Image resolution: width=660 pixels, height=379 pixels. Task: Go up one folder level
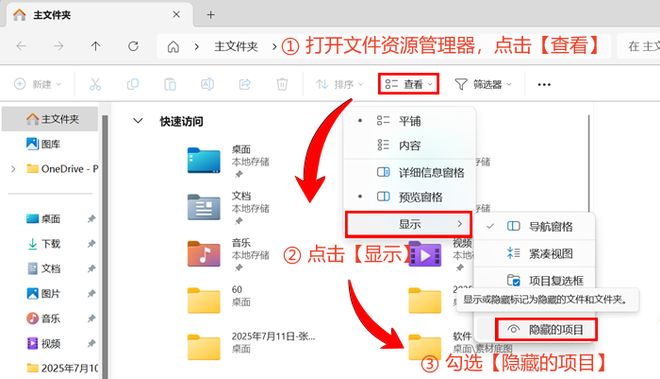tap(96, 46)
